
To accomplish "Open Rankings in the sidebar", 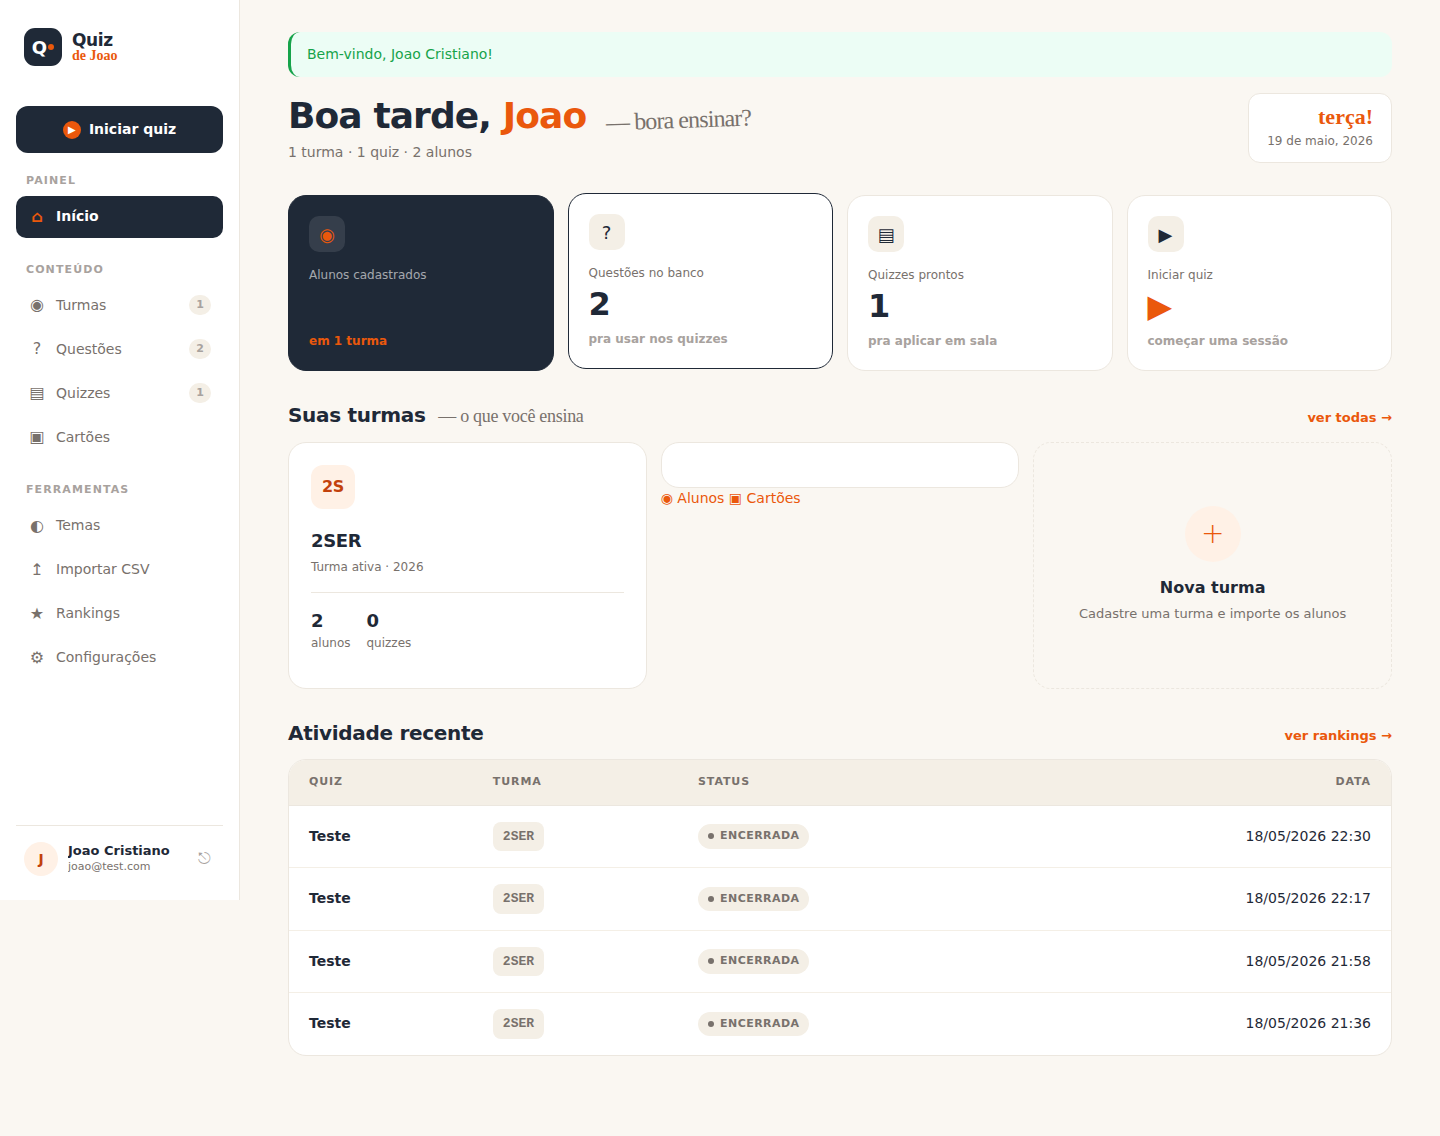I will 119,613.
